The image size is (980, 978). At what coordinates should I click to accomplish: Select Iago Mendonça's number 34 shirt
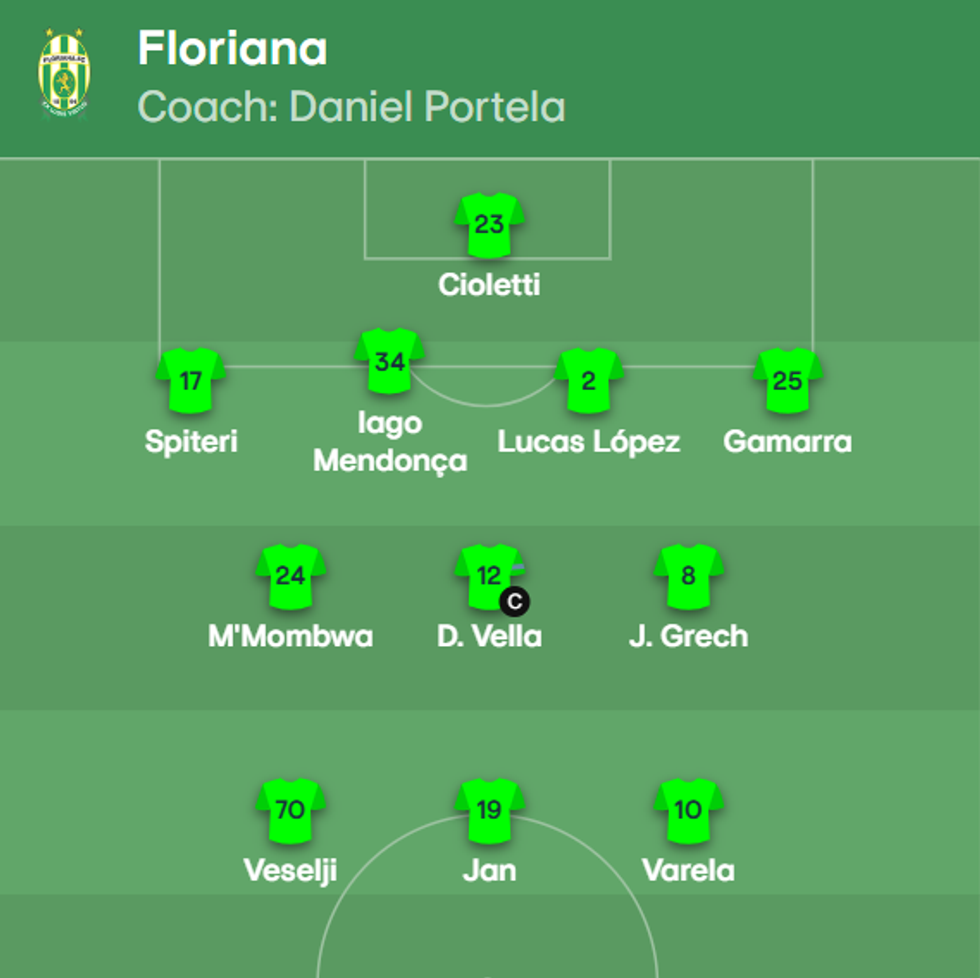(389, 362)
